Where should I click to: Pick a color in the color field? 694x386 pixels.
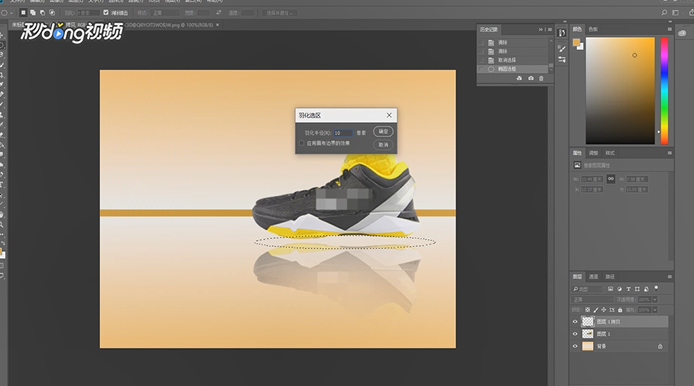pos(620,91)
